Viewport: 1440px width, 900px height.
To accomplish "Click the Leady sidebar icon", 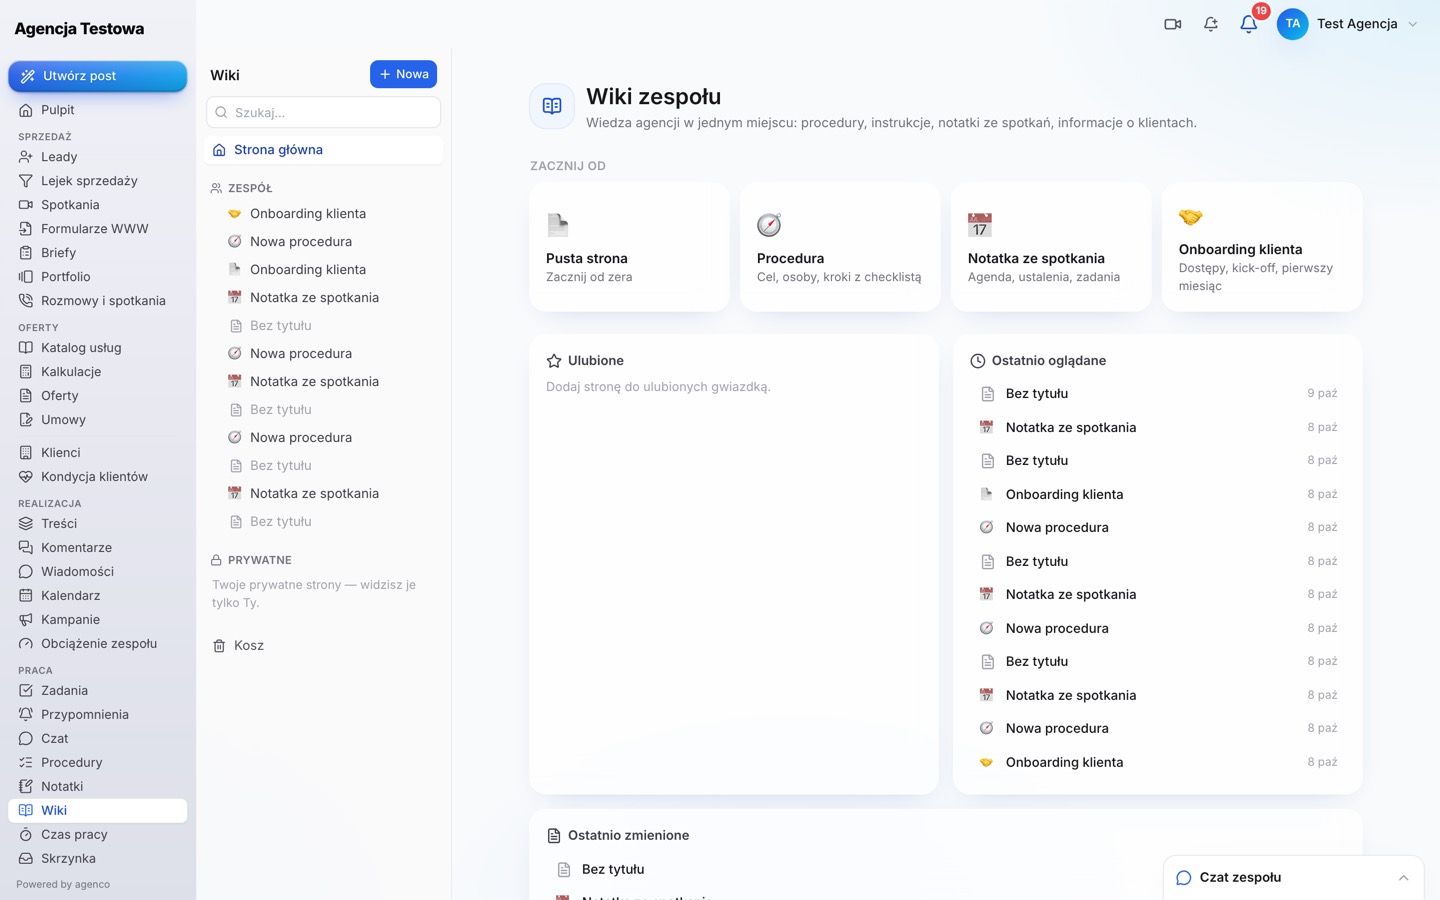I will [x=26, y=157].
